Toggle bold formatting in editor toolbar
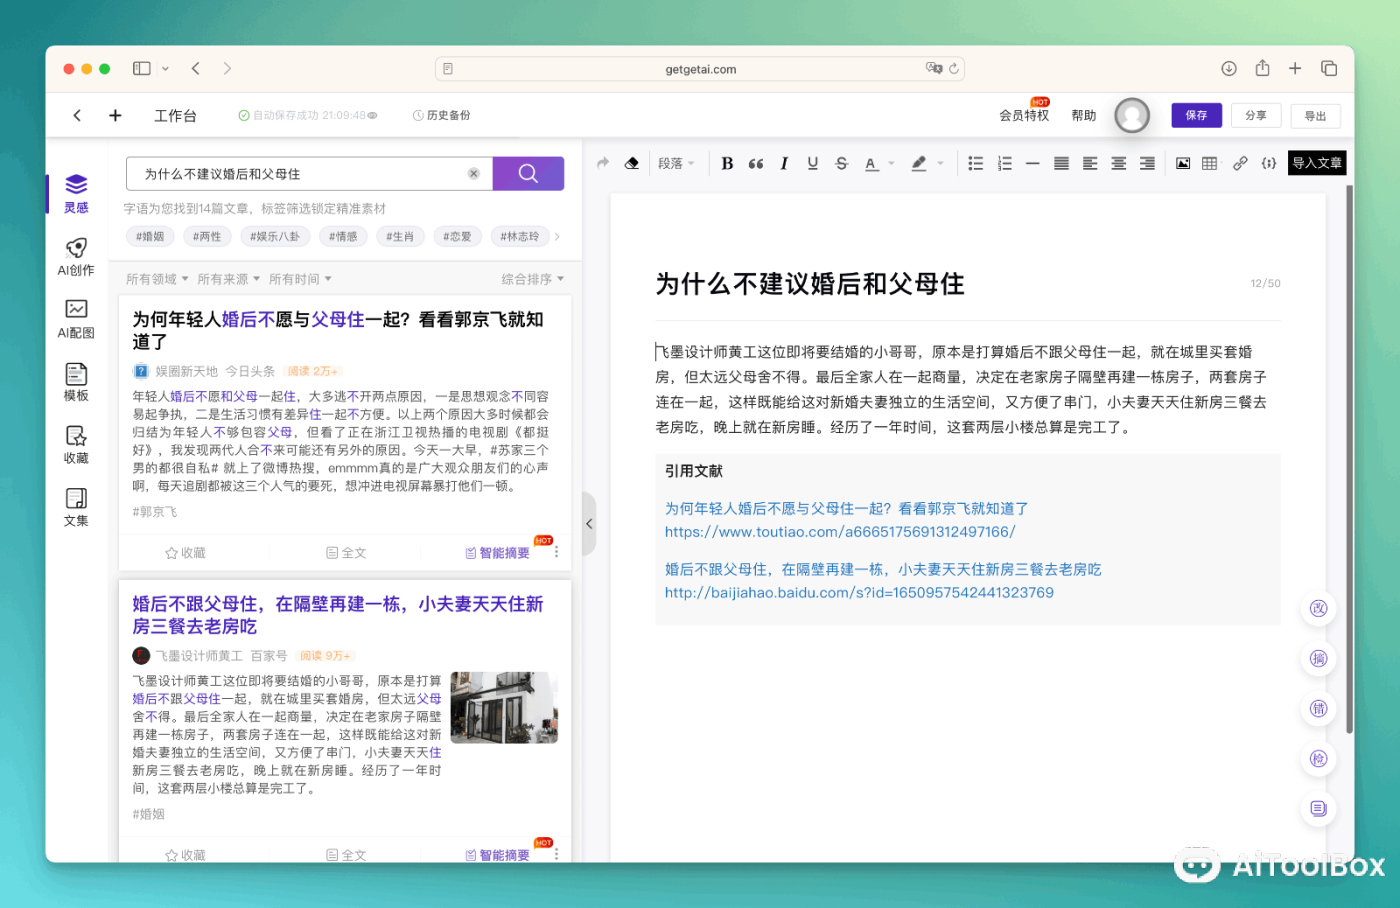The width and height of the screenshot is (1400, 908). (727, 164)
